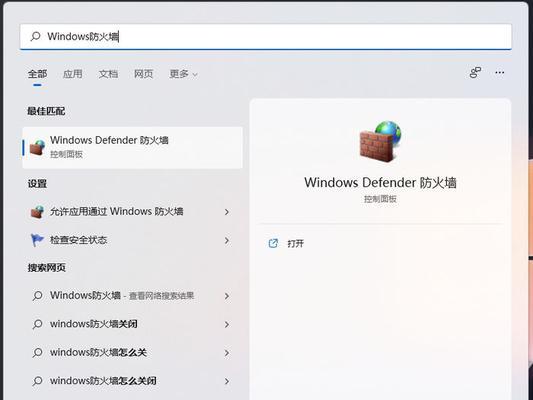Open windows防火墙怎么关闭 web suggestion

133,381
